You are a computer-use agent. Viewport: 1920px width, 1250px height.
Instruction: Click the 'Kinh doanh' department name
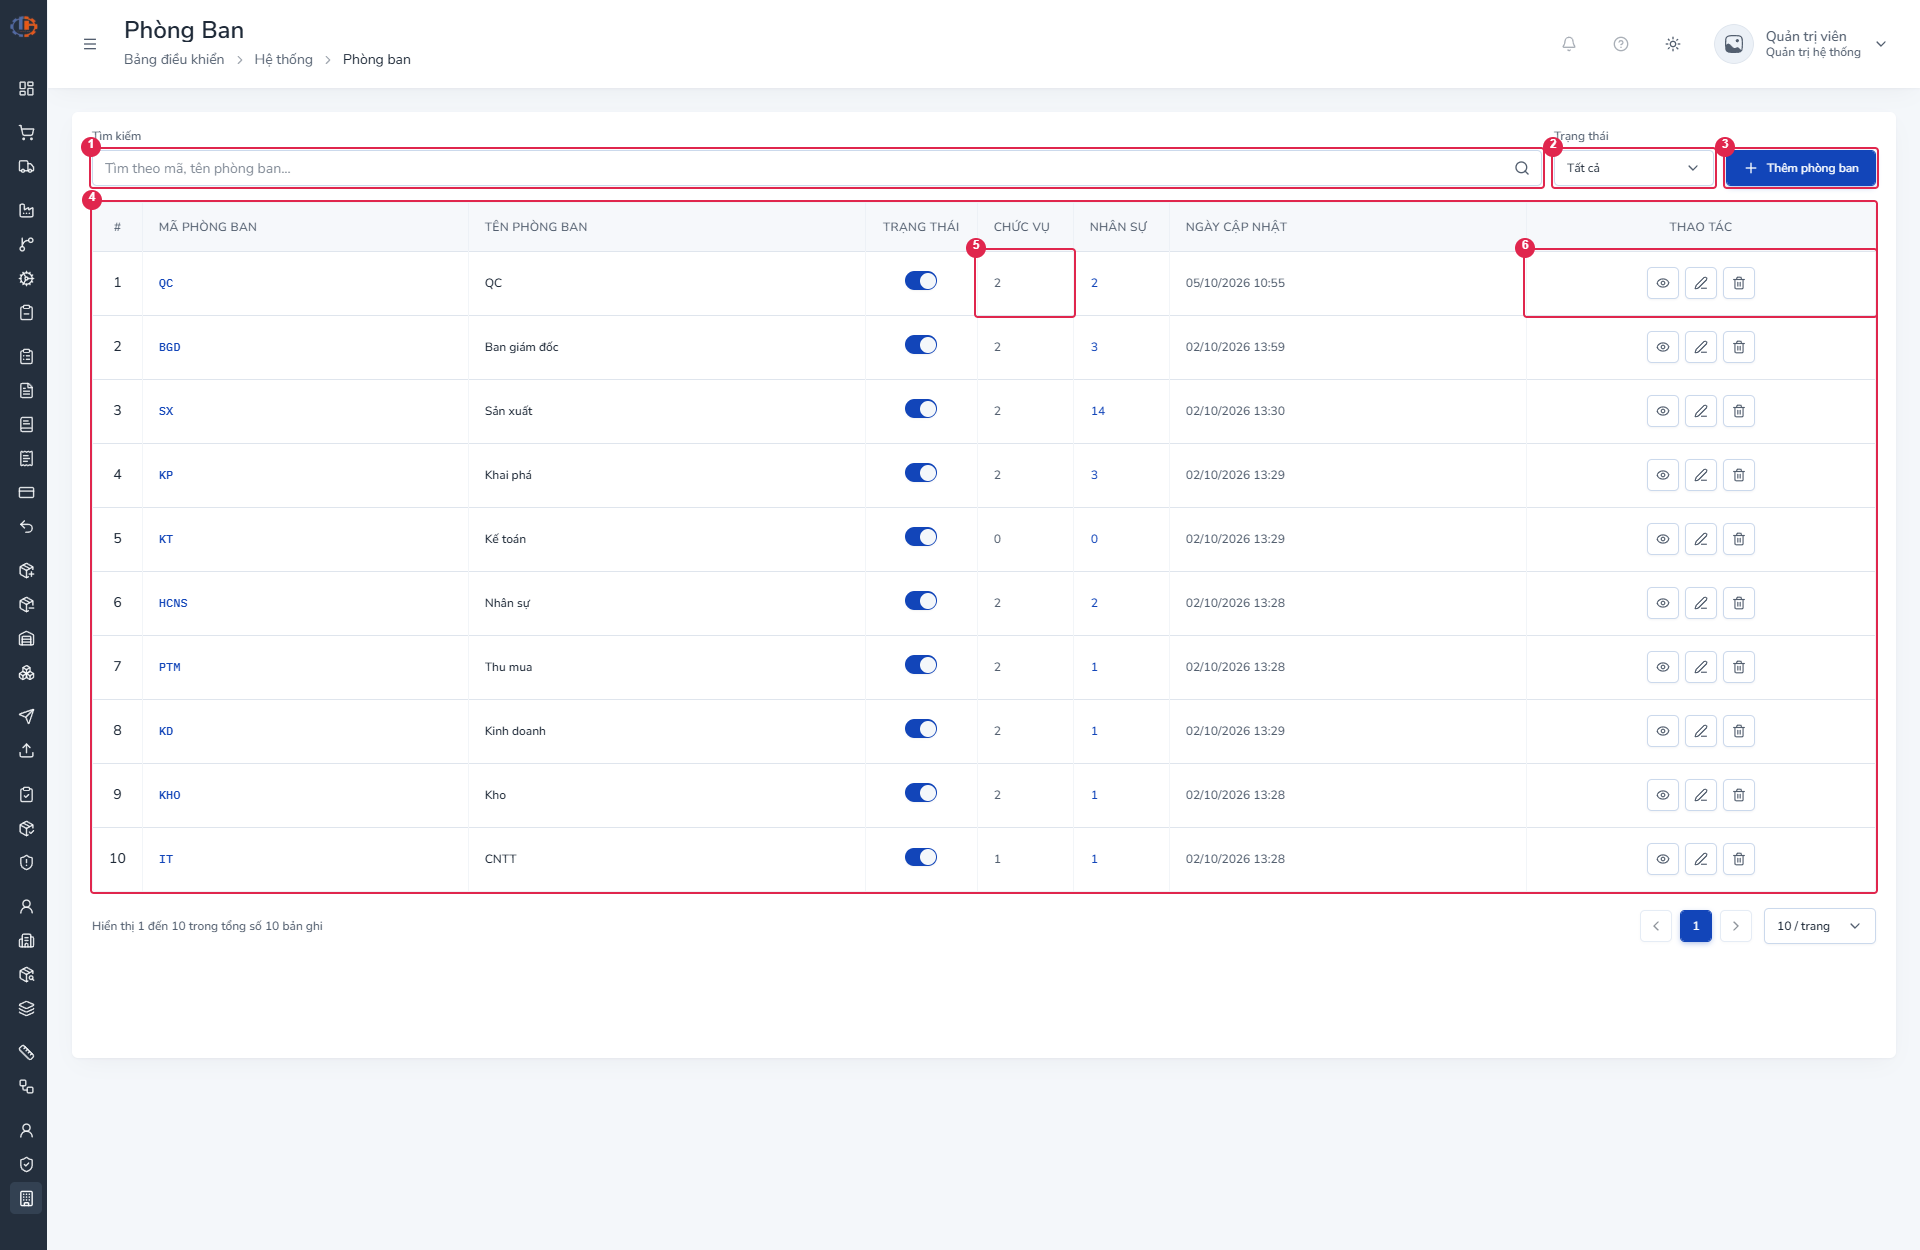pyautogui.click(x=515, y=731)
